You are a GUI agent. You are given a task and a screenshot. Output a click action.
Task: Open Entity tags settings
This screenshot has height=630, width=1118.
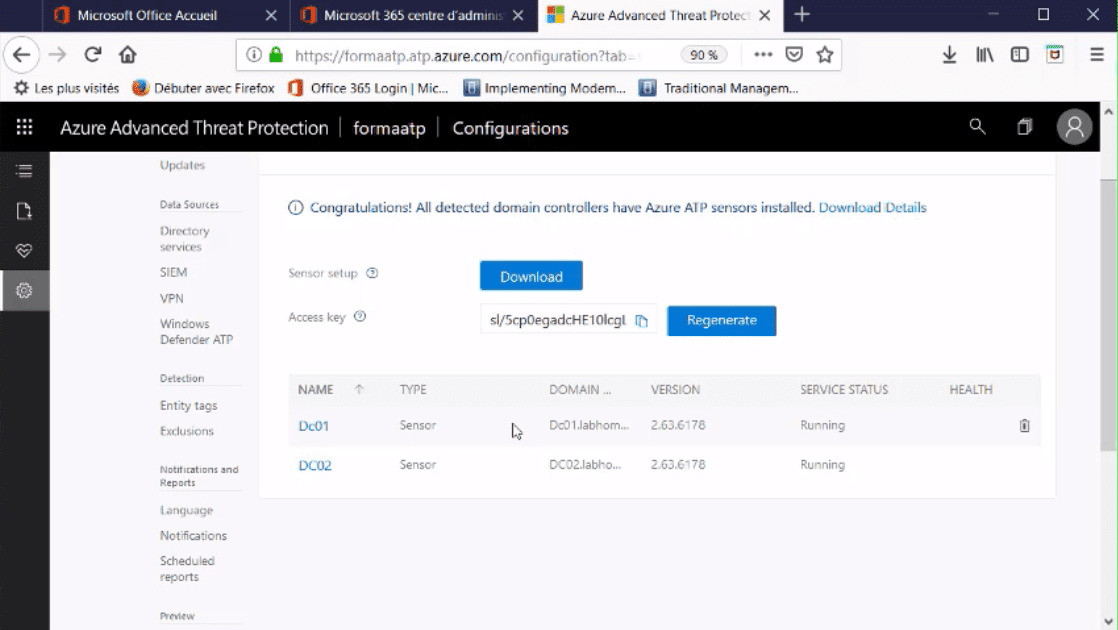click(188, 406)
